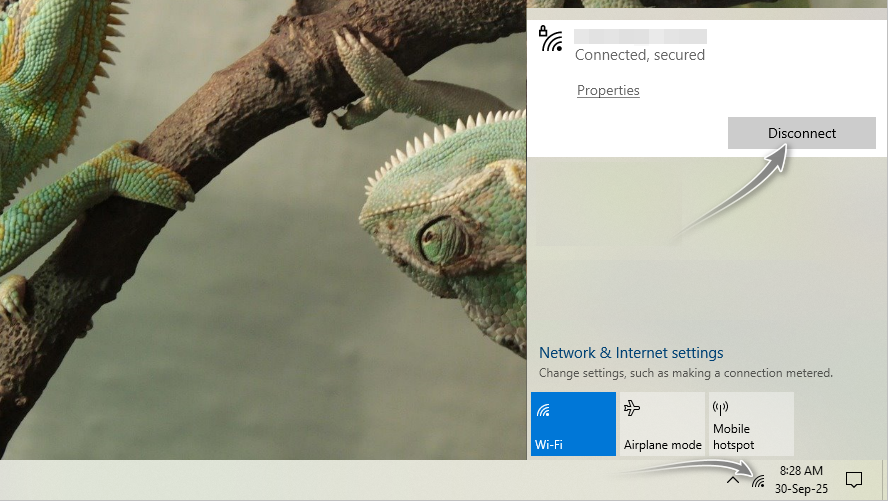The image size is (888, 501).
Task: Enable Airplane mode via its tile label
Action: click(662, 444)
